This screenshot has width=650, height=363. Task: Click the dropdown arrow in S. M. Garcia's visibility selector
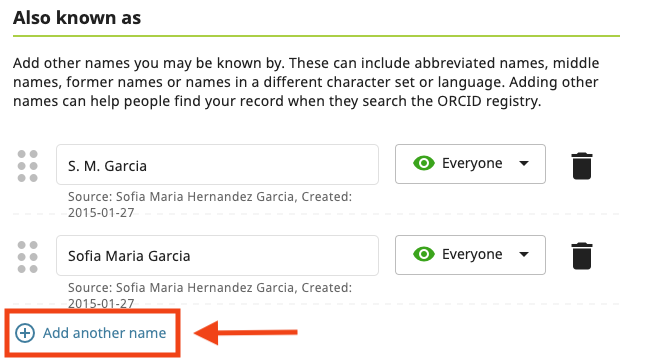(x=524, y=163)
